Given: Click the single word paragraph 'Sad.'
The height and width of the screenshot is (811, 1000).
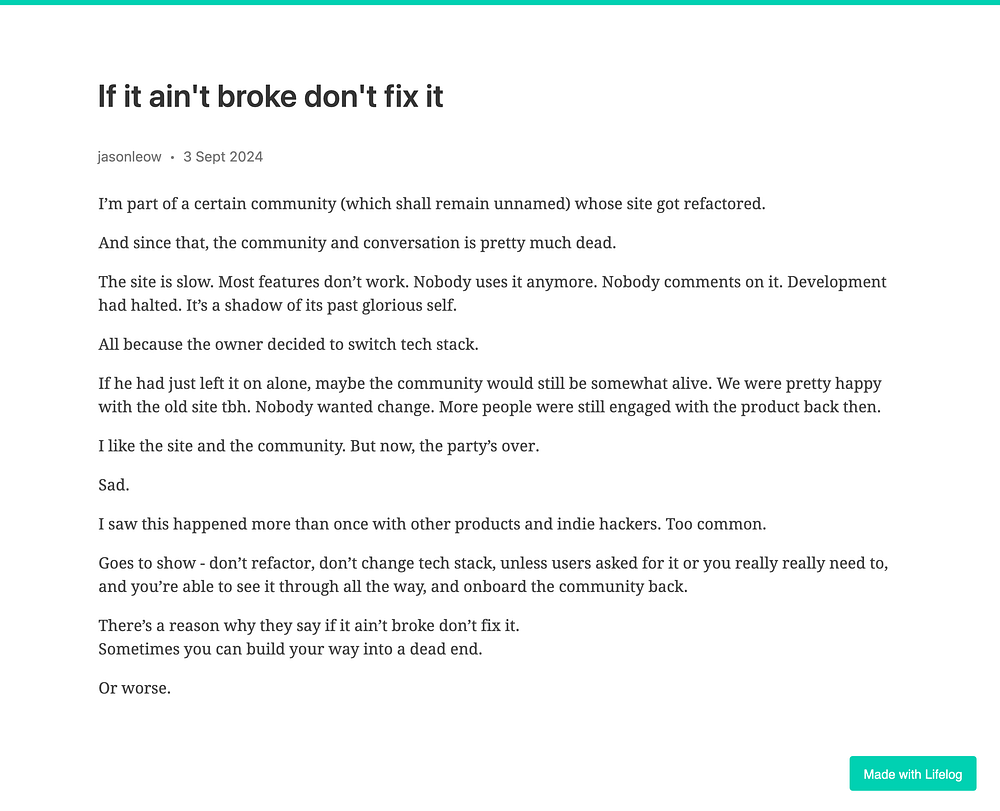Looking at the screenshot, I should 114,485.
